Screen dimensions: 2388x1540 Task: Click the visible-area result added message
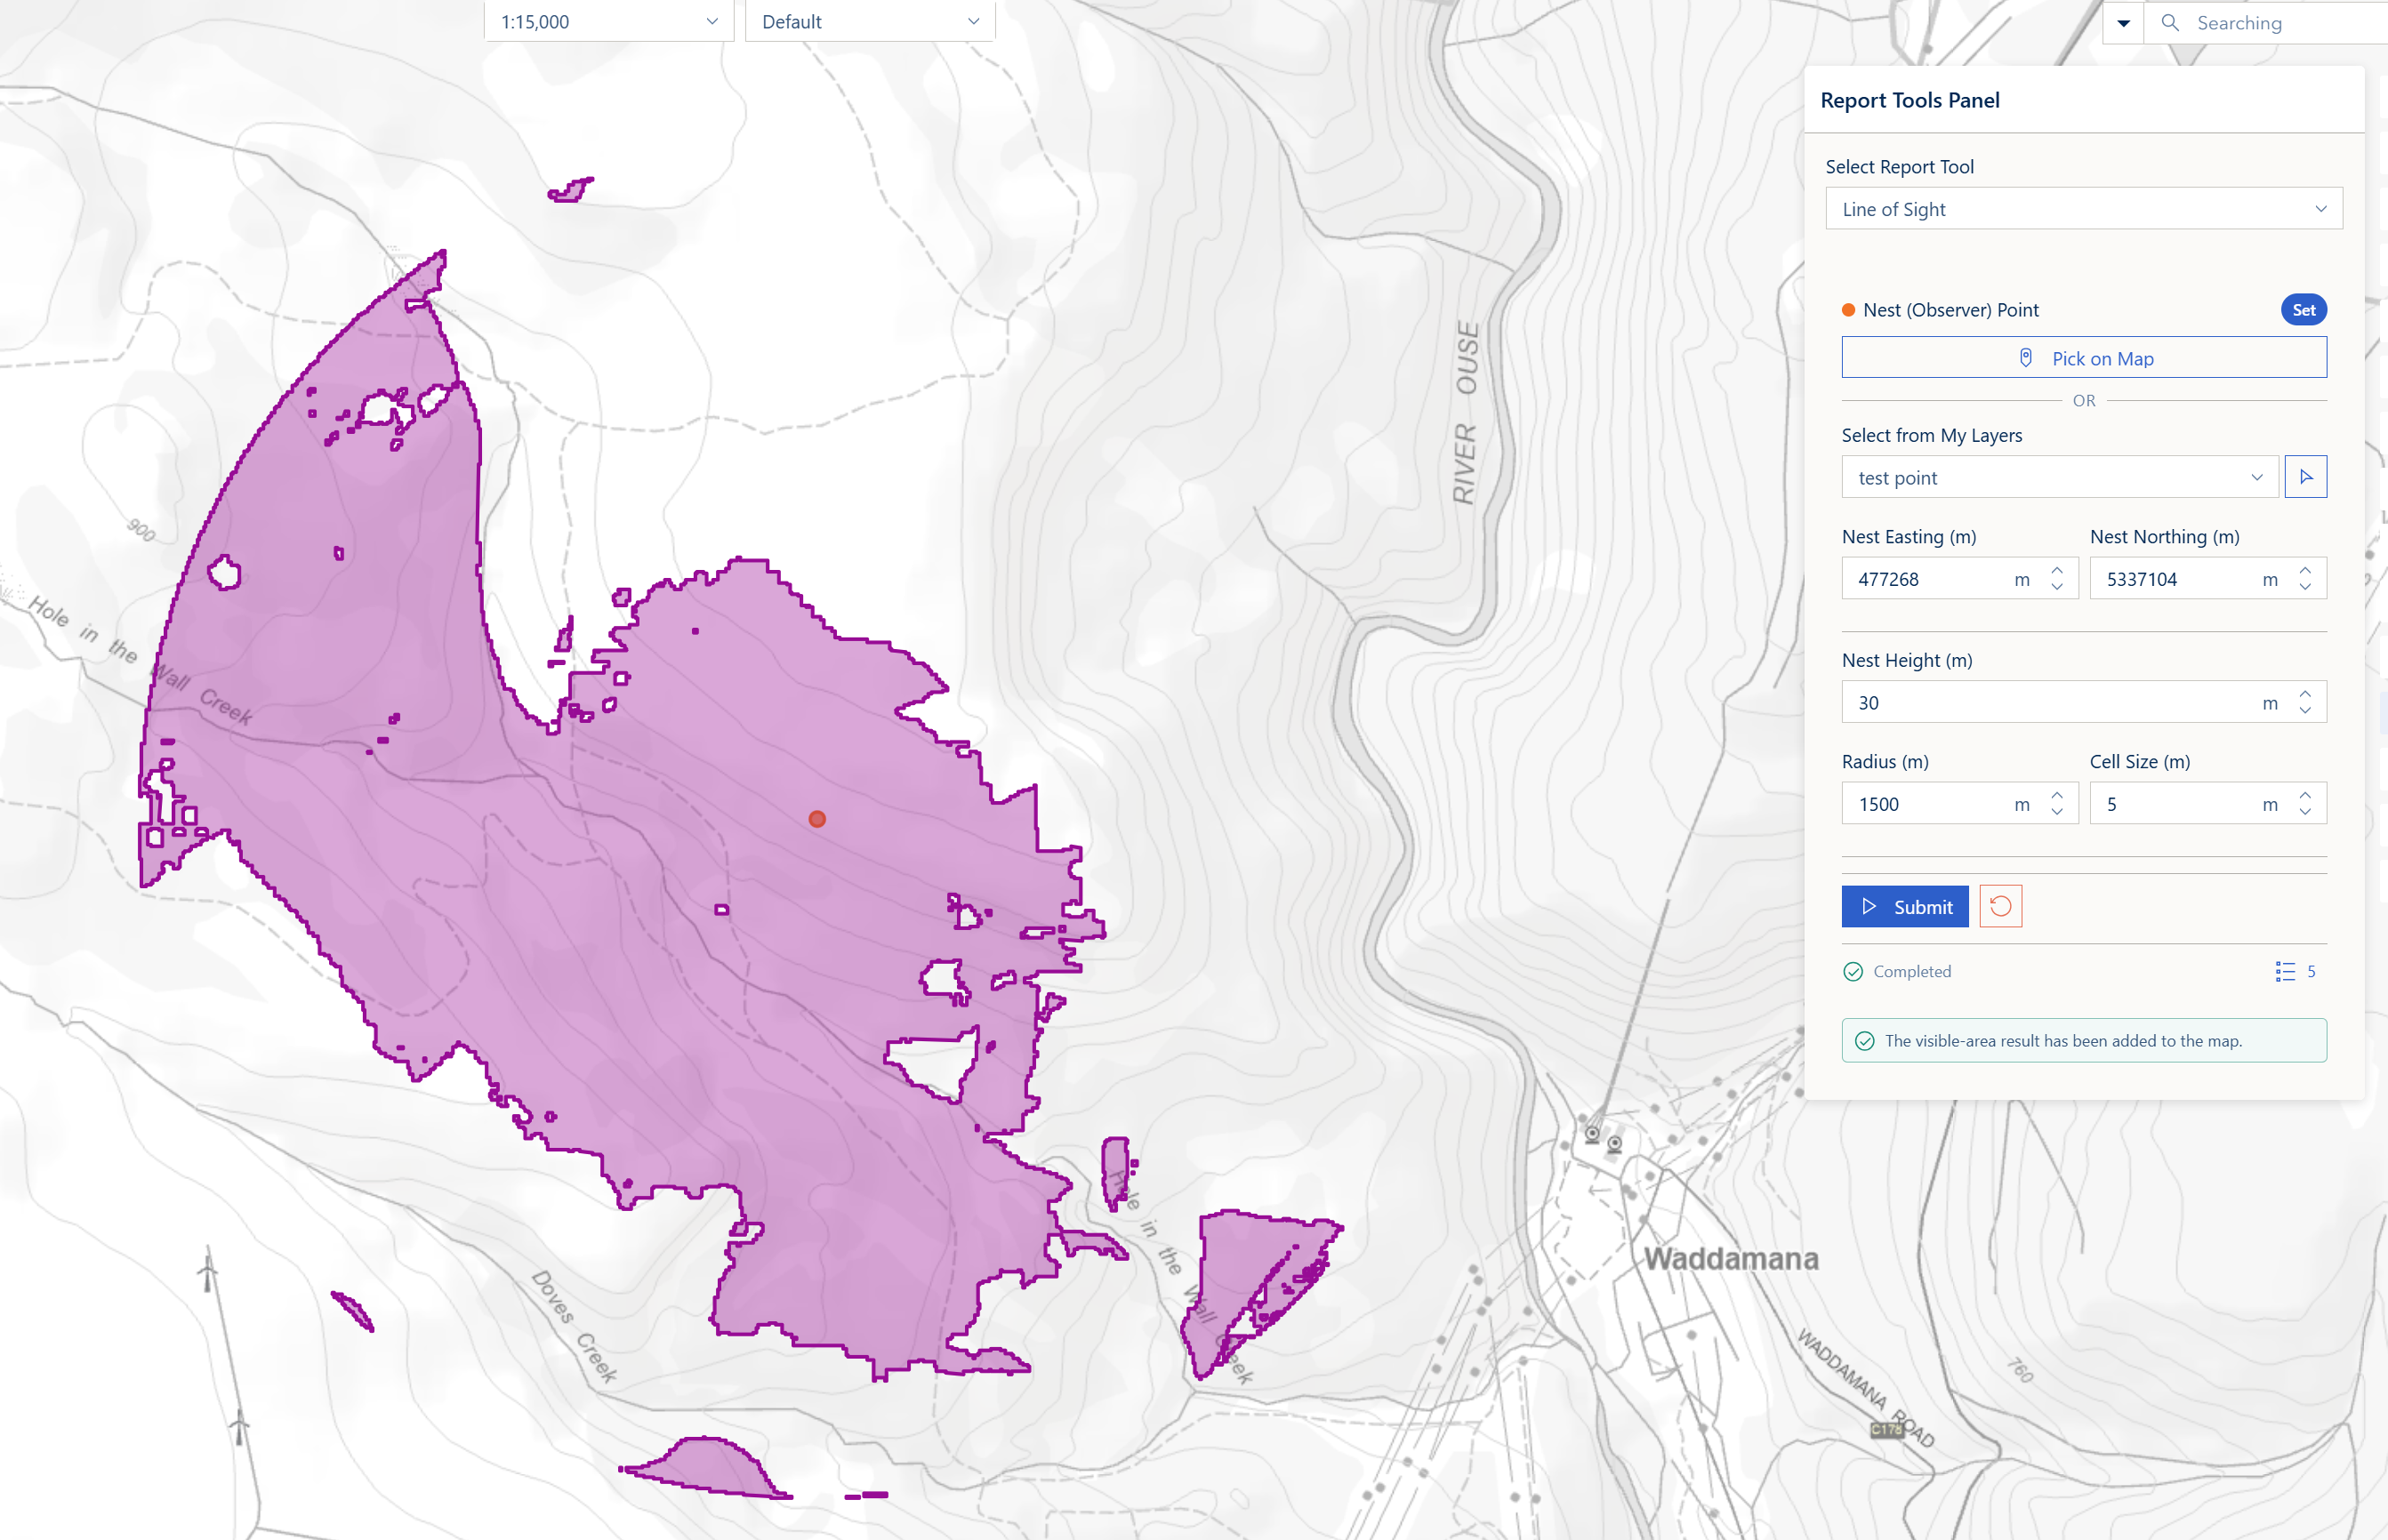point(2084,1041)
